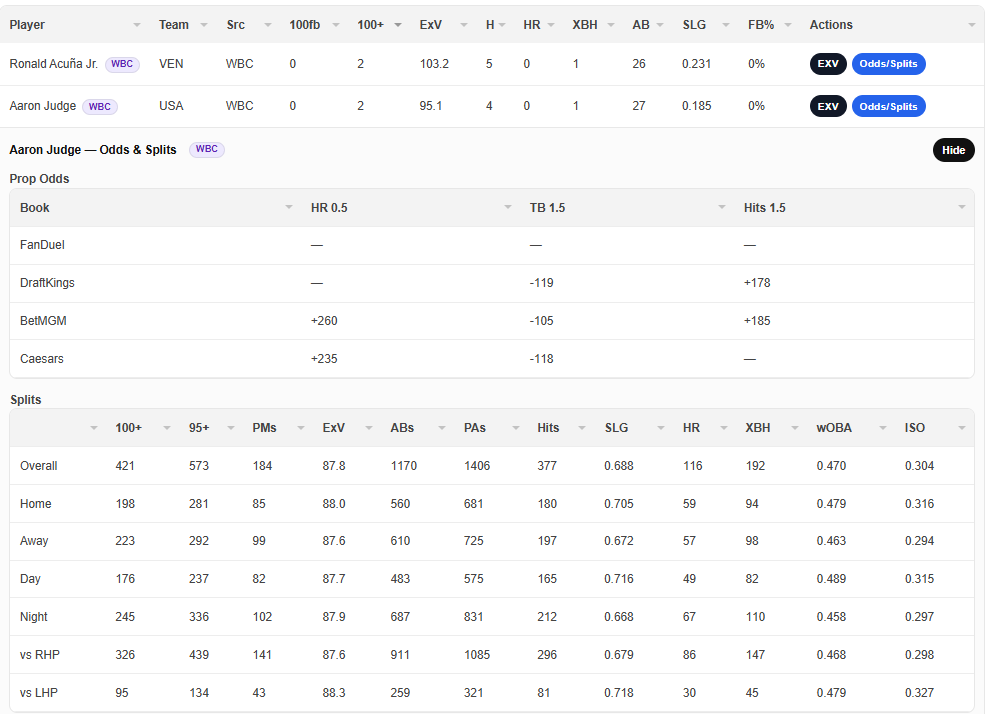The image size is (991, 714).
Task: Open the Src column dropdown arrow
Action: point(267,25)
